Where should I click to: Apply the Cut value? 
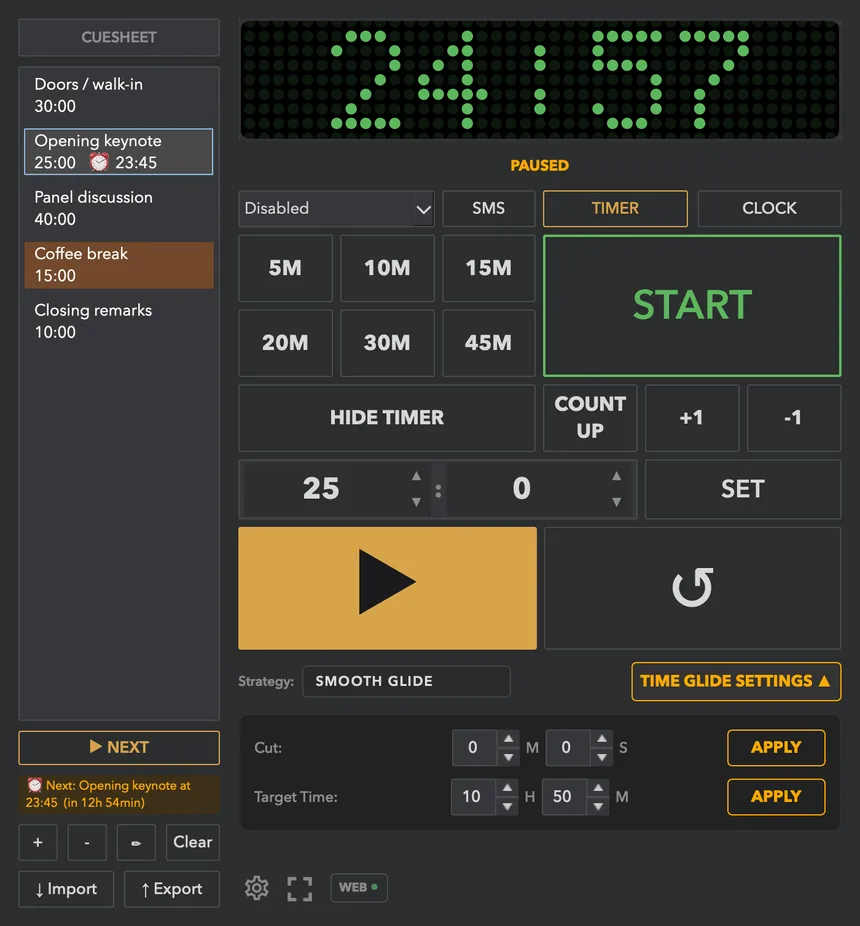[776, 748]
